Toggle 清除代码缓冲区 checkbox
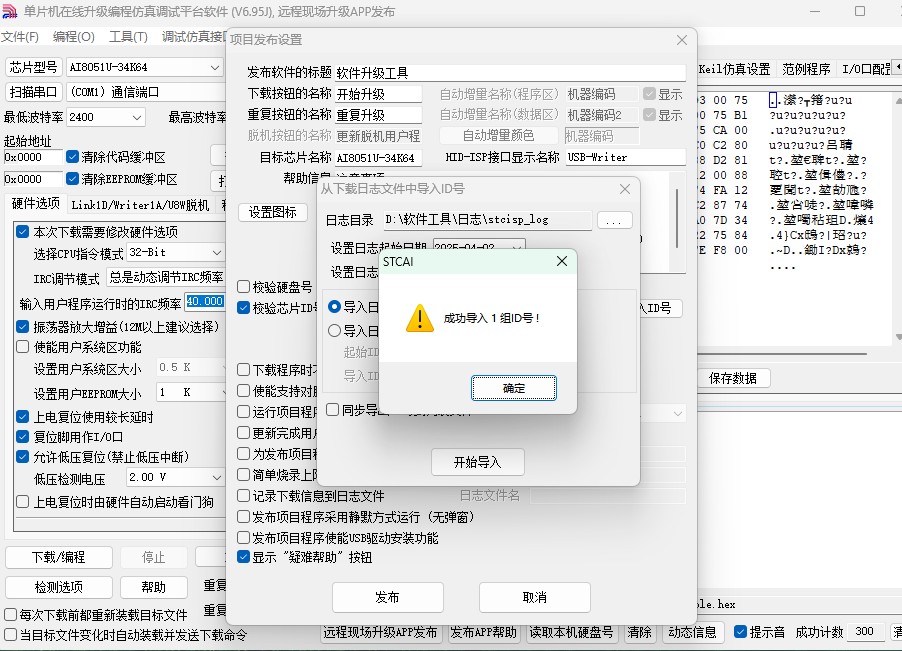Viewport: 902px width, 651px height. (x=72, y=156)
